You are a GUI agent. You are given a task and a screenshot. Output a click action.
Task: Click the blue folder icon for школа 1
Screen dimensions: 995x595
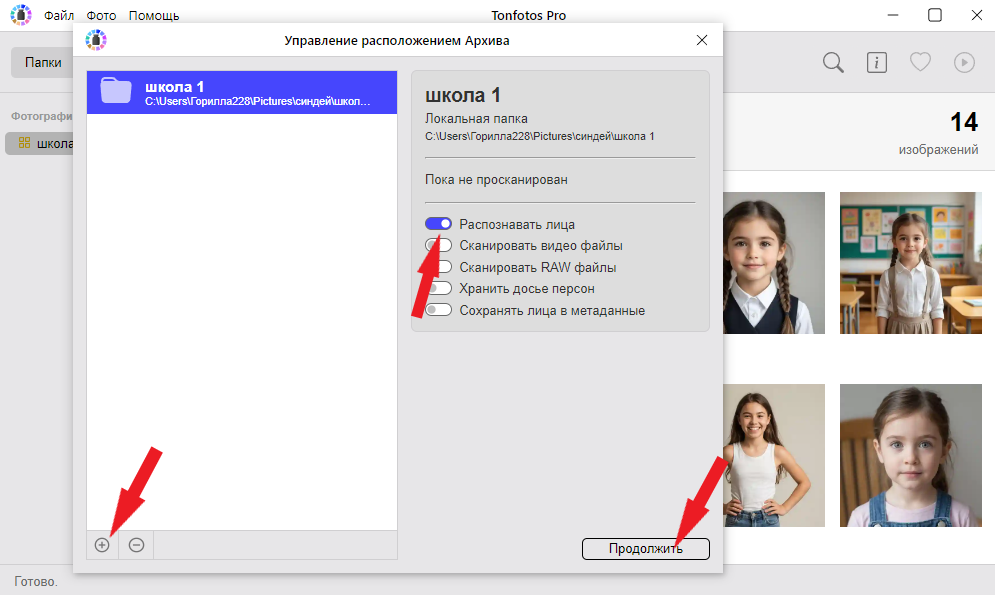coord(116,91)
